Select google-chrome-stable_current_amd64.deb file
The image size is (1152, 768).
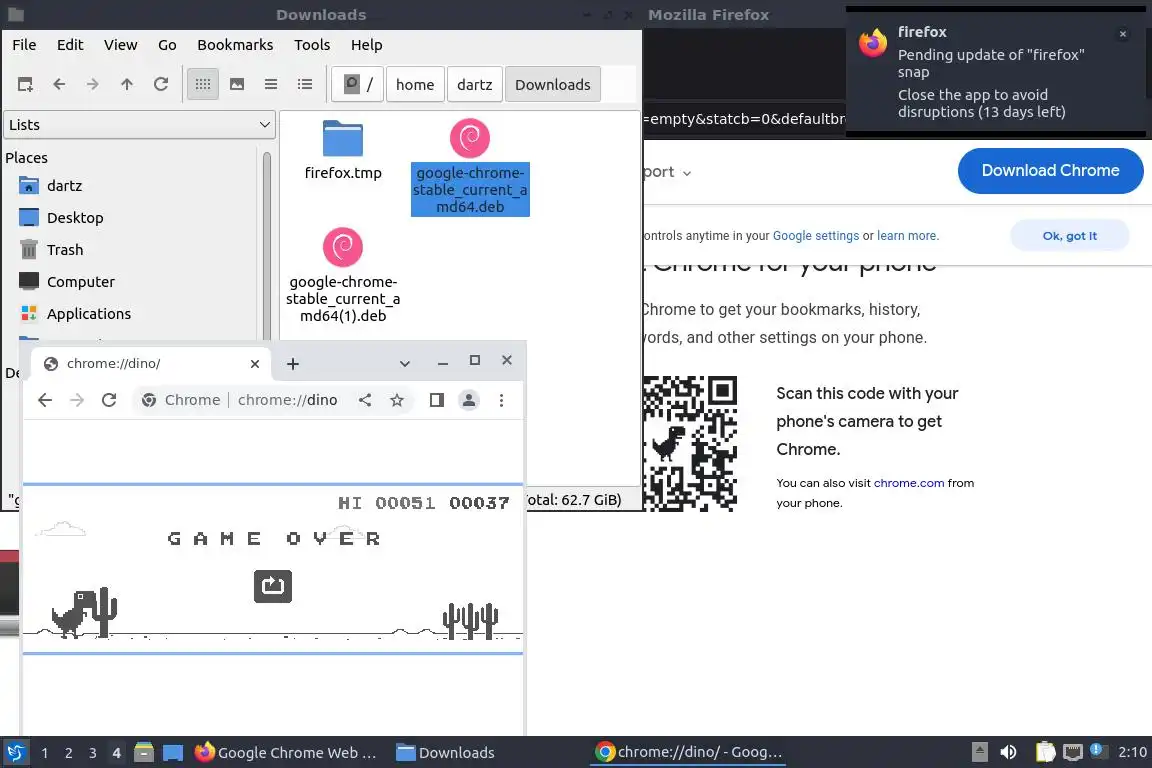click(470, 168)
